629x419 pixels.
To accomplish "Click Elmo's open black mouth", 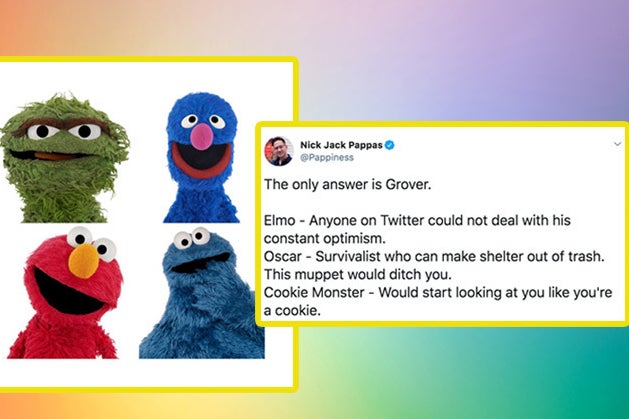I will [x=68, y=292].
